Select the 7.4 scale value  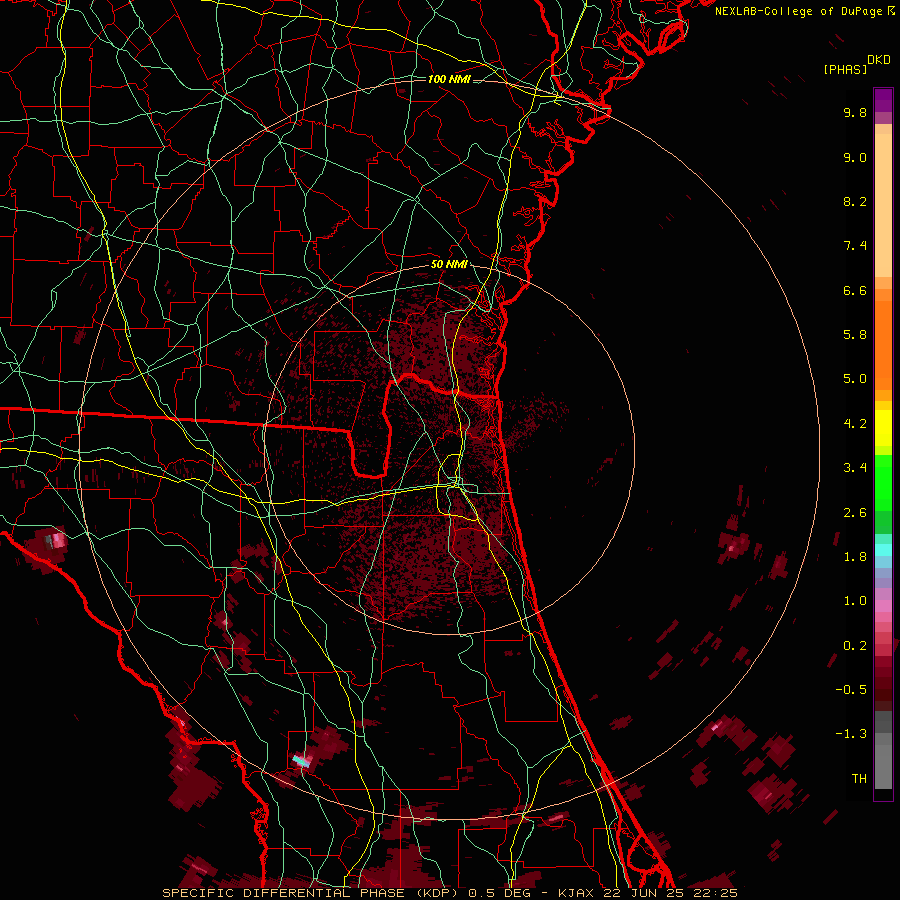click(855, 246)
